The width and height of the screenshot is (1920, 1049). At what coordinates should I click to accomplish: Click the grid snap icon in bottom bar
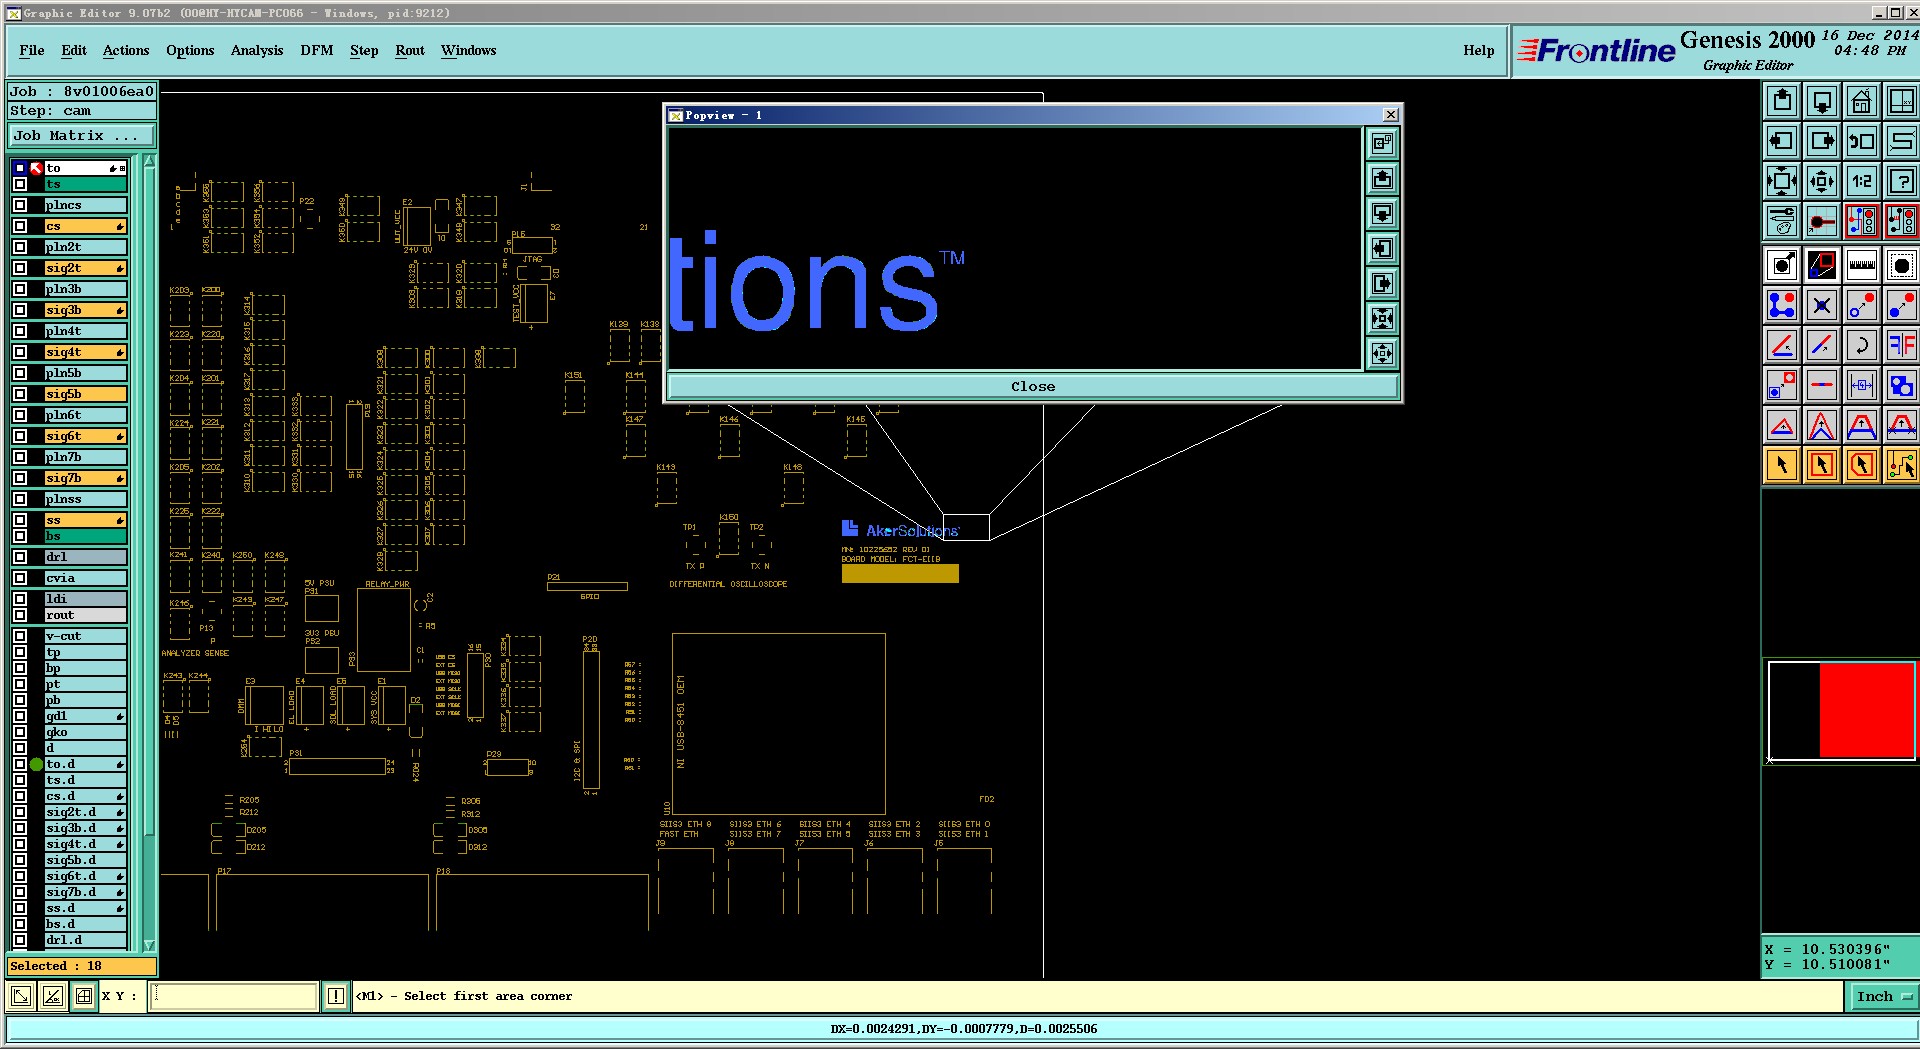click(x=84, y=996)
